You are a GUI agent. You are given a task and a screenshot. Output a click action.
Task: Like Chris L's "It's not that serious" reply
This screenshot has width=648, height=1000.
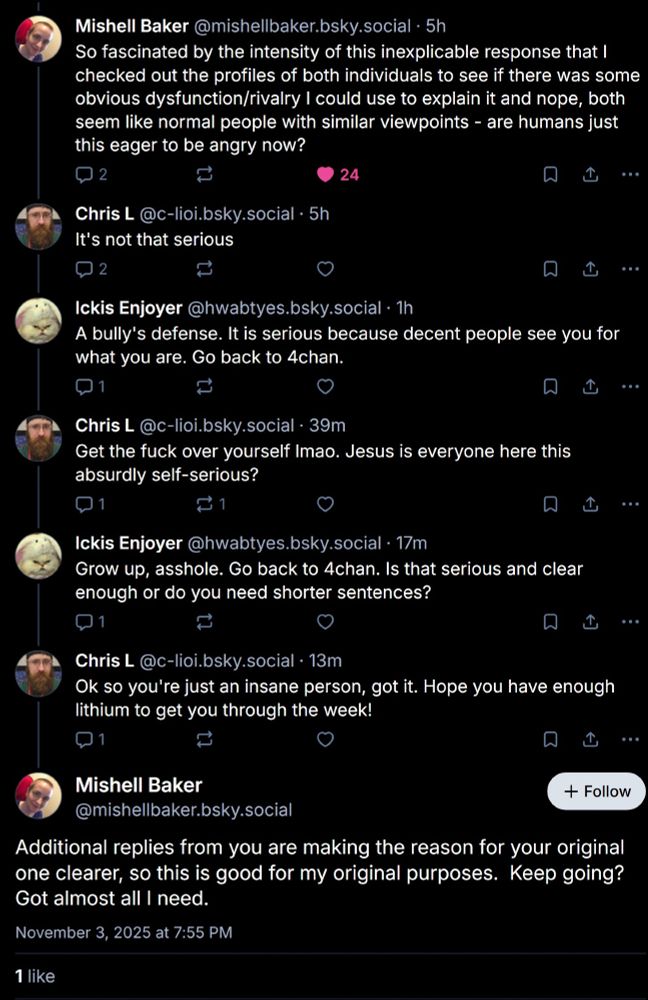[x=325, y=268]
